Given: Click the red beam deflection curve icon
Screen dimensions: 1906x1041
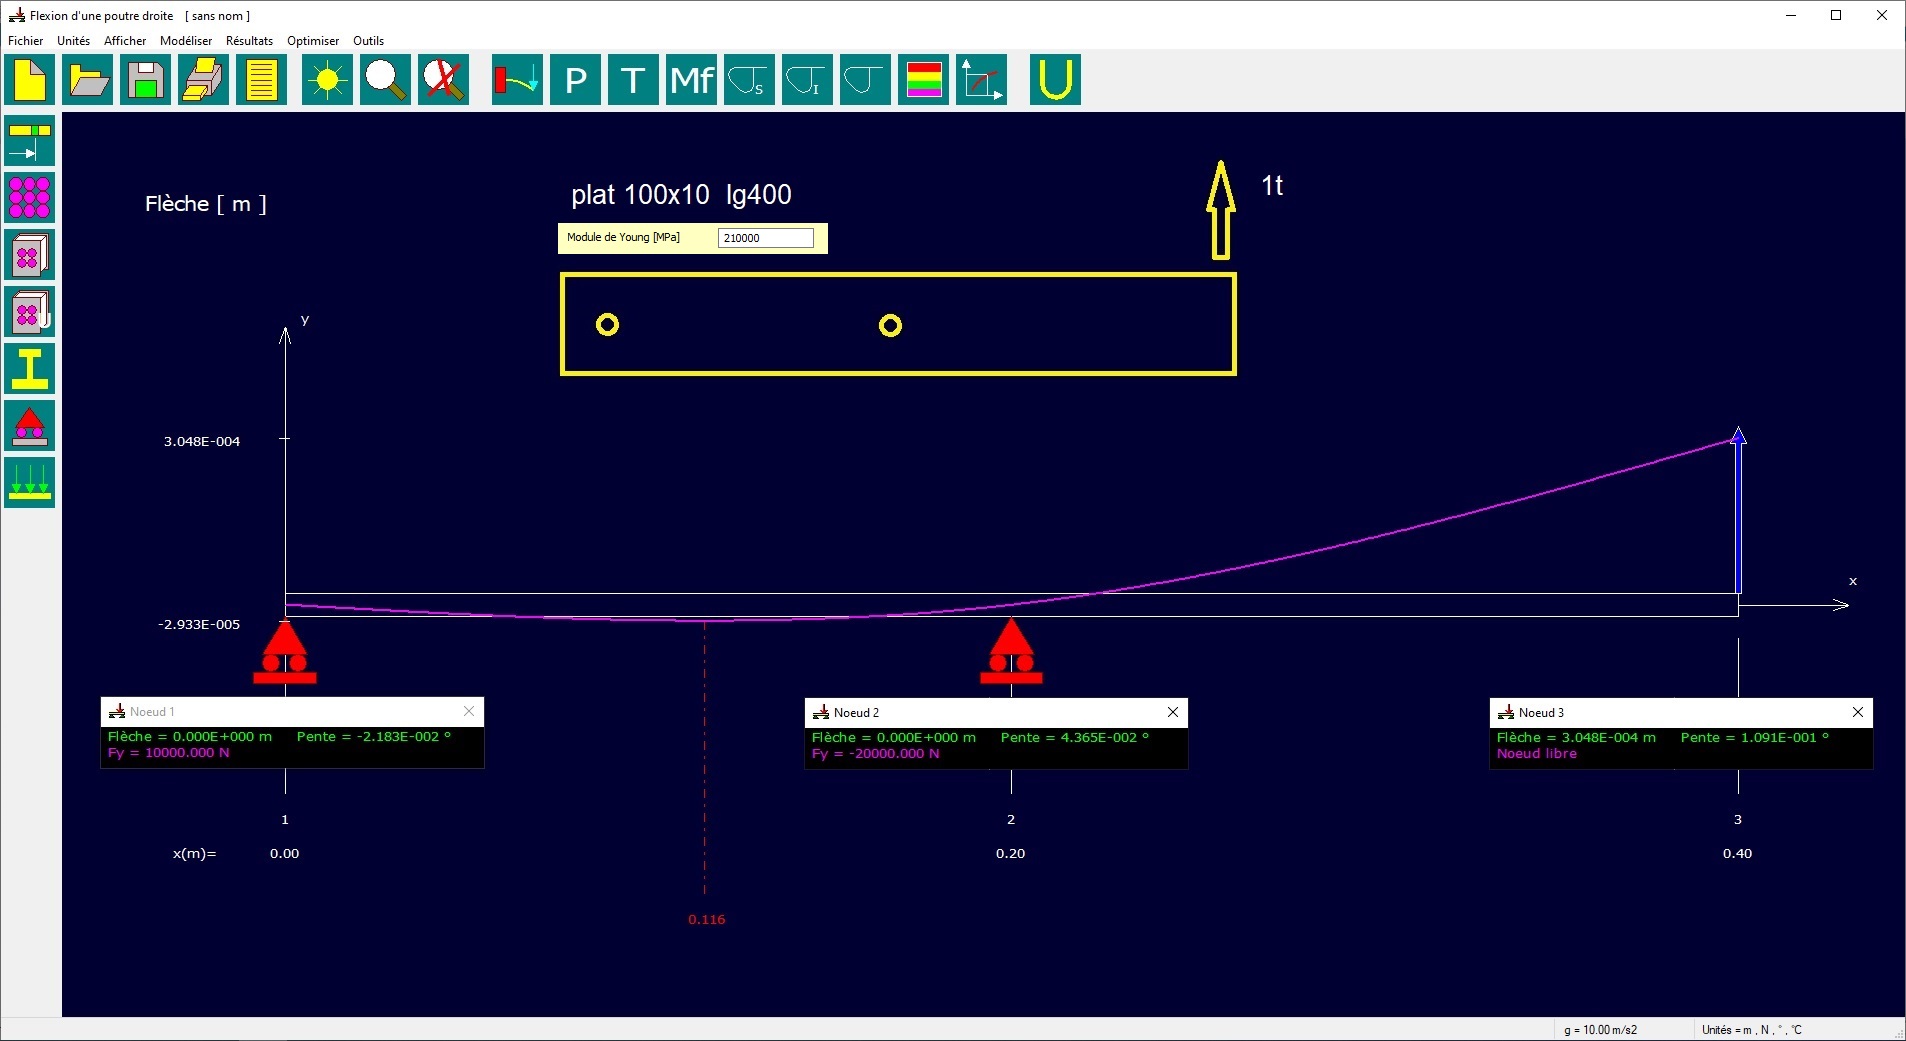Looking at the screenshot, I should [517, 80].
